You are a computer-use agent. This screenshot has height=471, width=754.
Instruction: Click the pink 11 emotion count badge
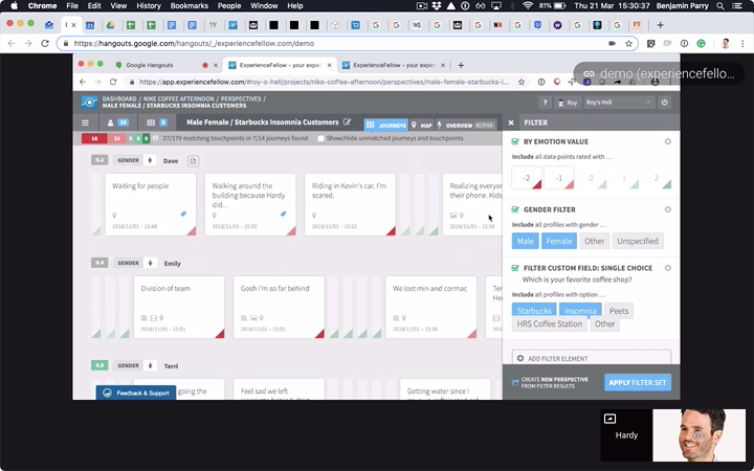(x=116, y=139)
